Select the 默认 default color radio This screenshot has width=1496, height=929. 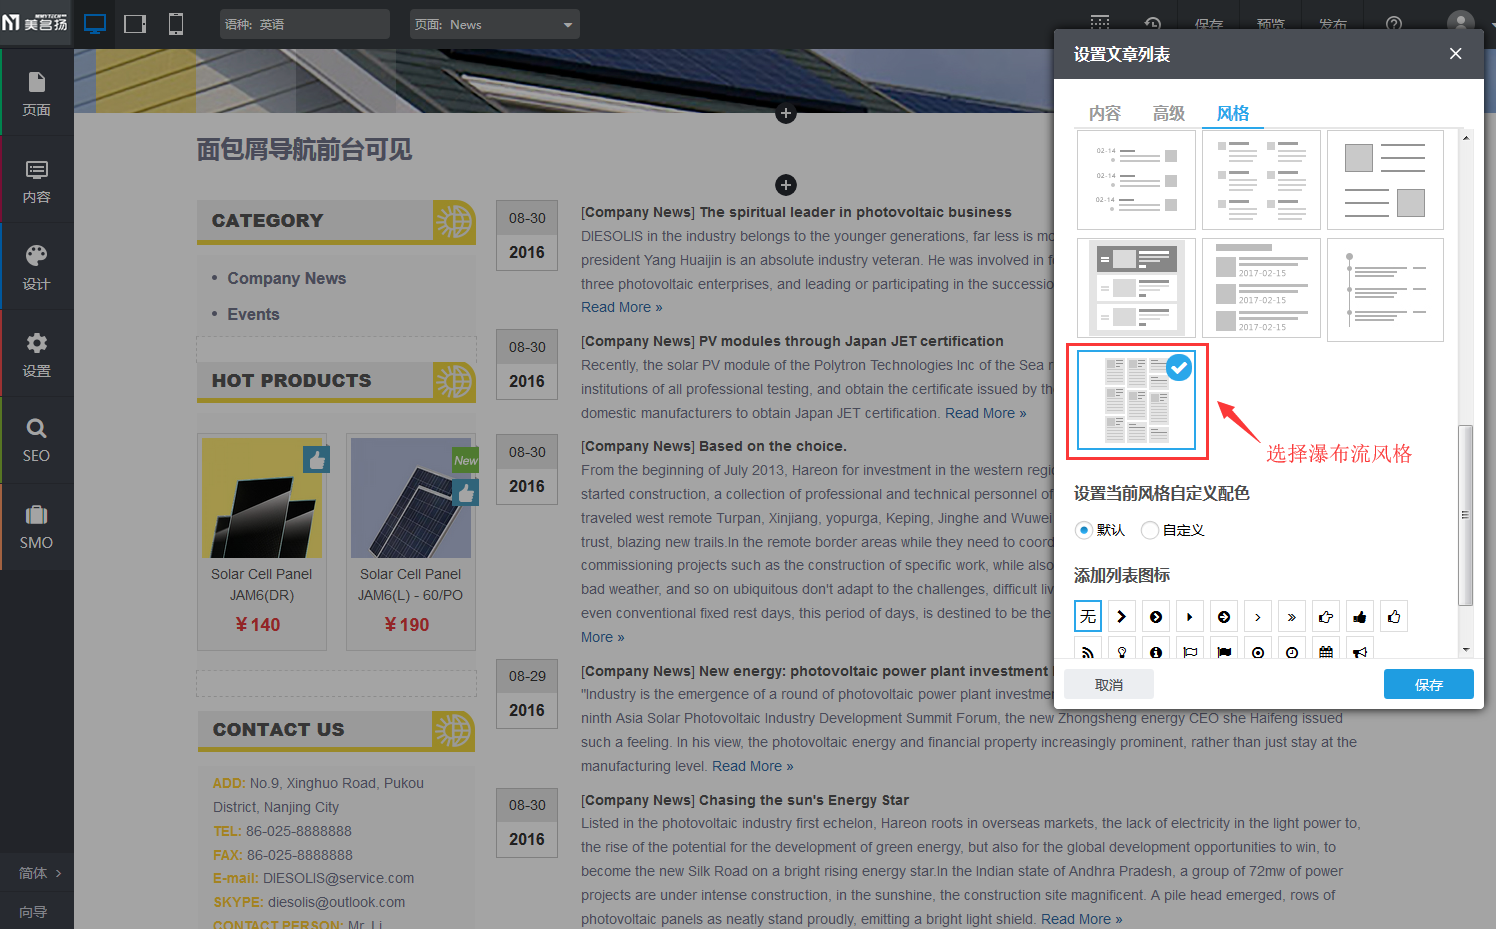(x=1084, y=530)
